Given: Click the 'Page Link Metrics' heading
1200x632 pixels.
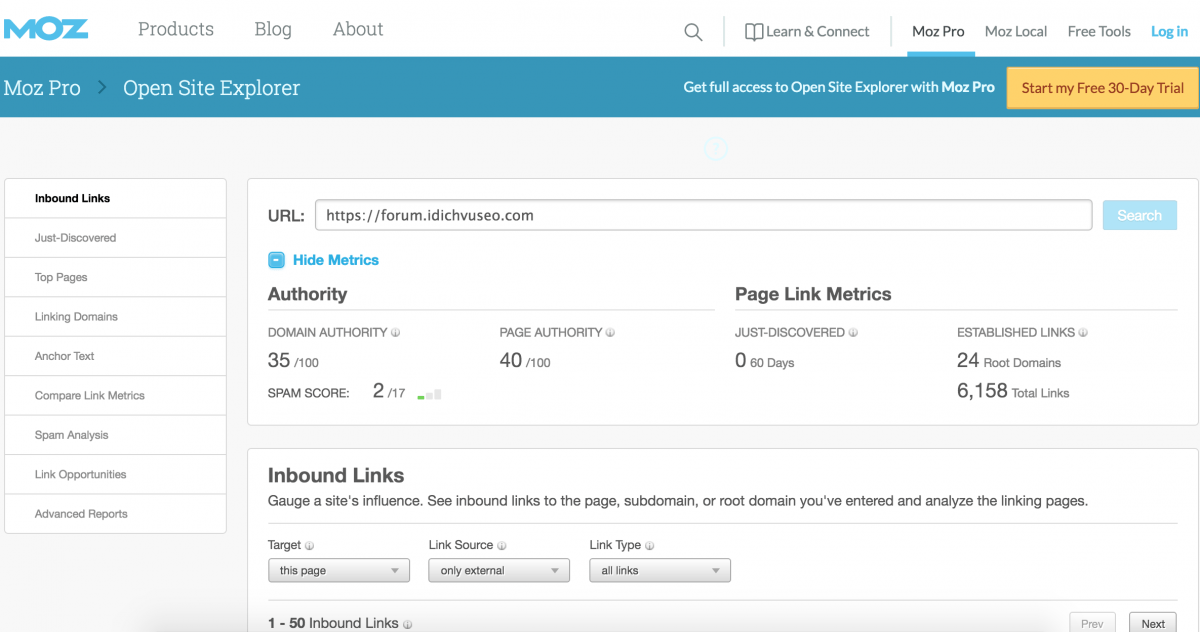Looking at the screenshot, I should [x=813, y=294].
